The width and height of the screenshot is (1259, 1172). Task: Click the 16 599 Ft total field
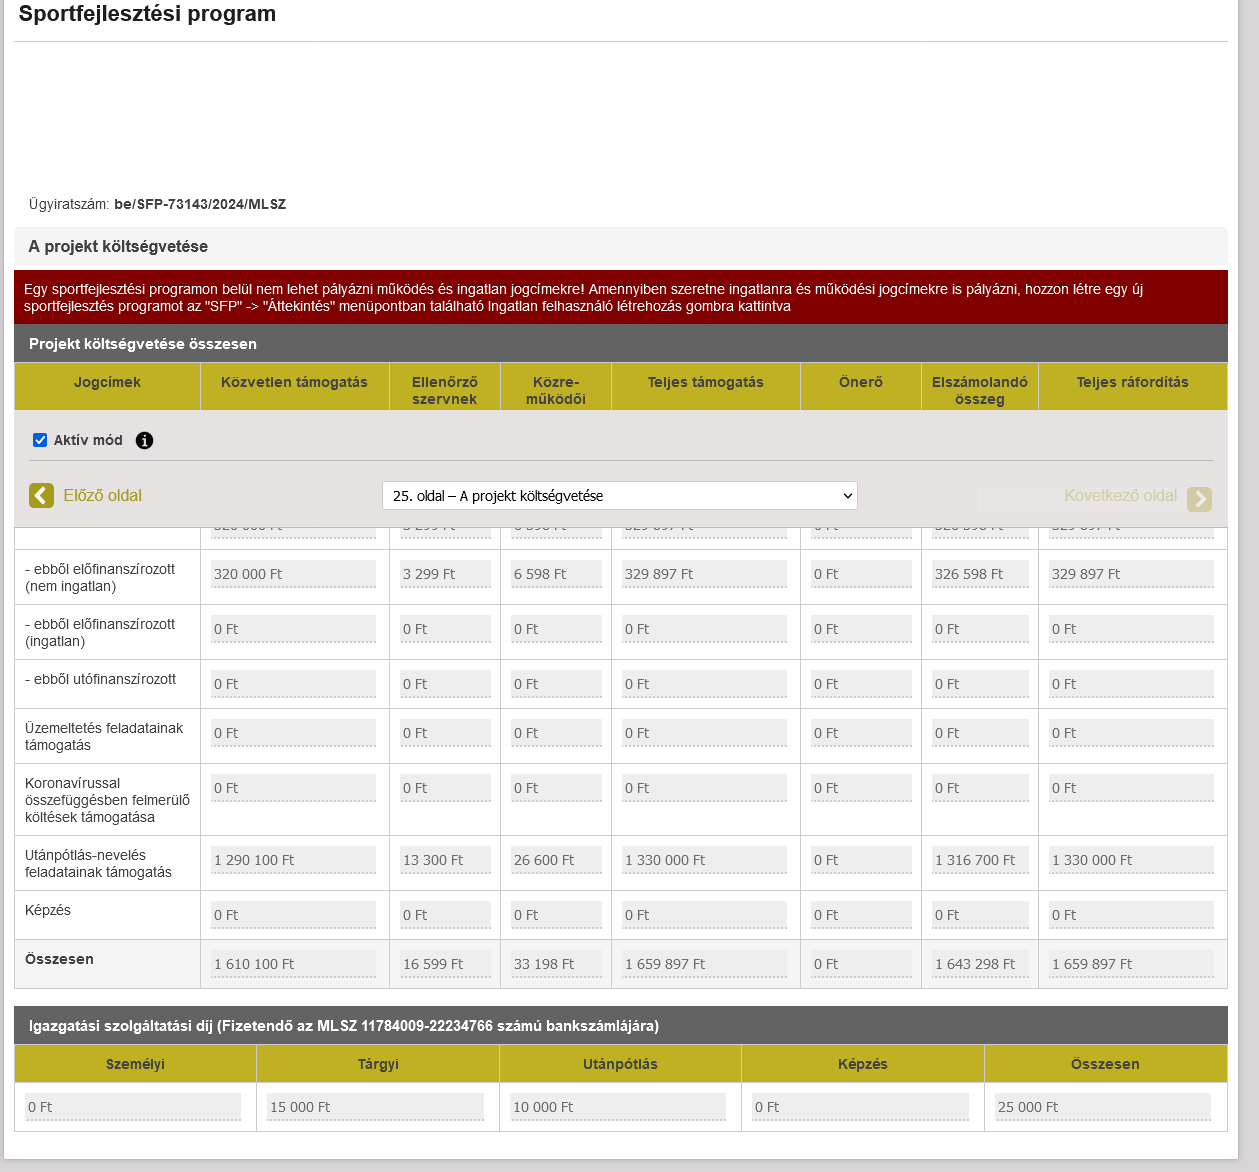point(445,964)
